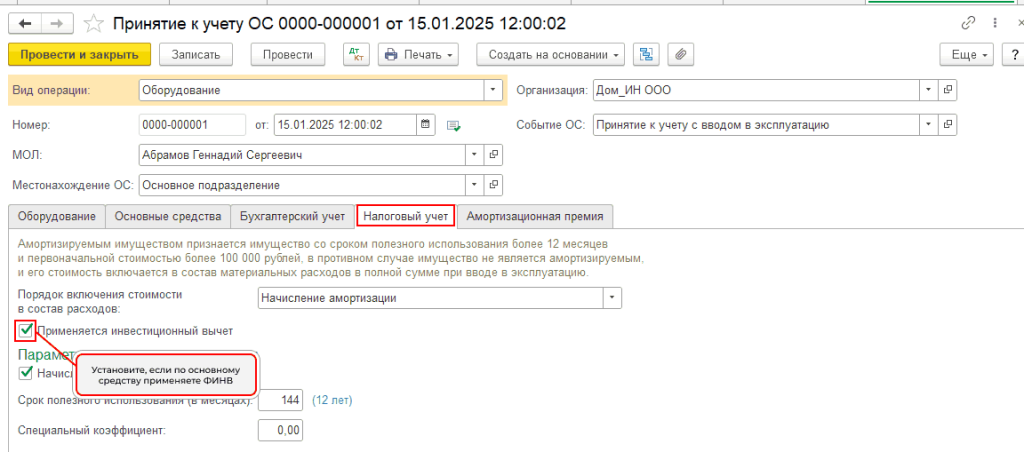
Task: Open Создать на основании menu
Action: click(x=551, y=55)
